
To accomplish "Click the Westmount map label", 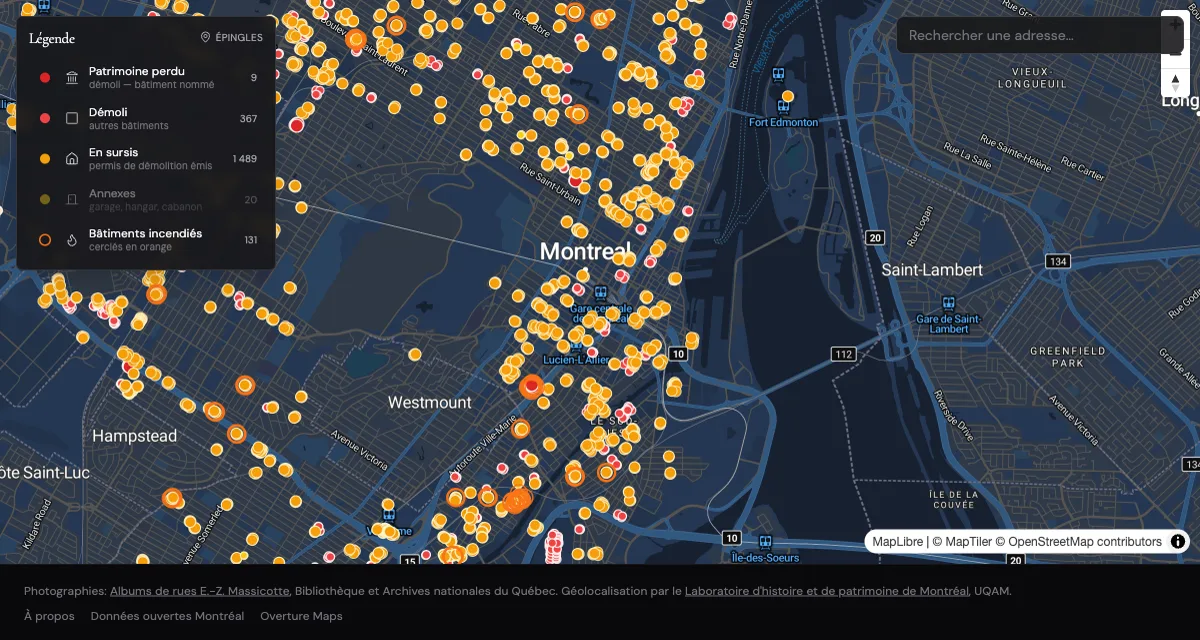I will coord(429,402).
